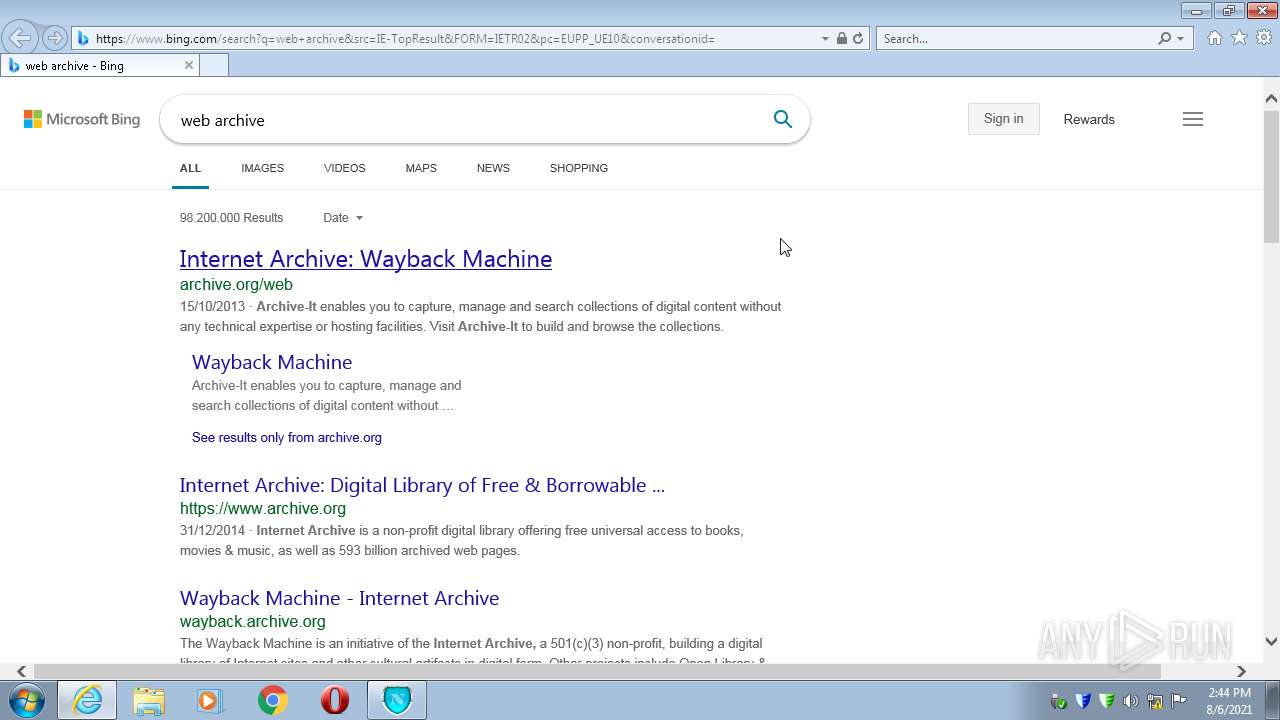Screen dimensions: 1280x720
Task: Close the 'web archive - Bing' tab
Action: click(188, 65)
